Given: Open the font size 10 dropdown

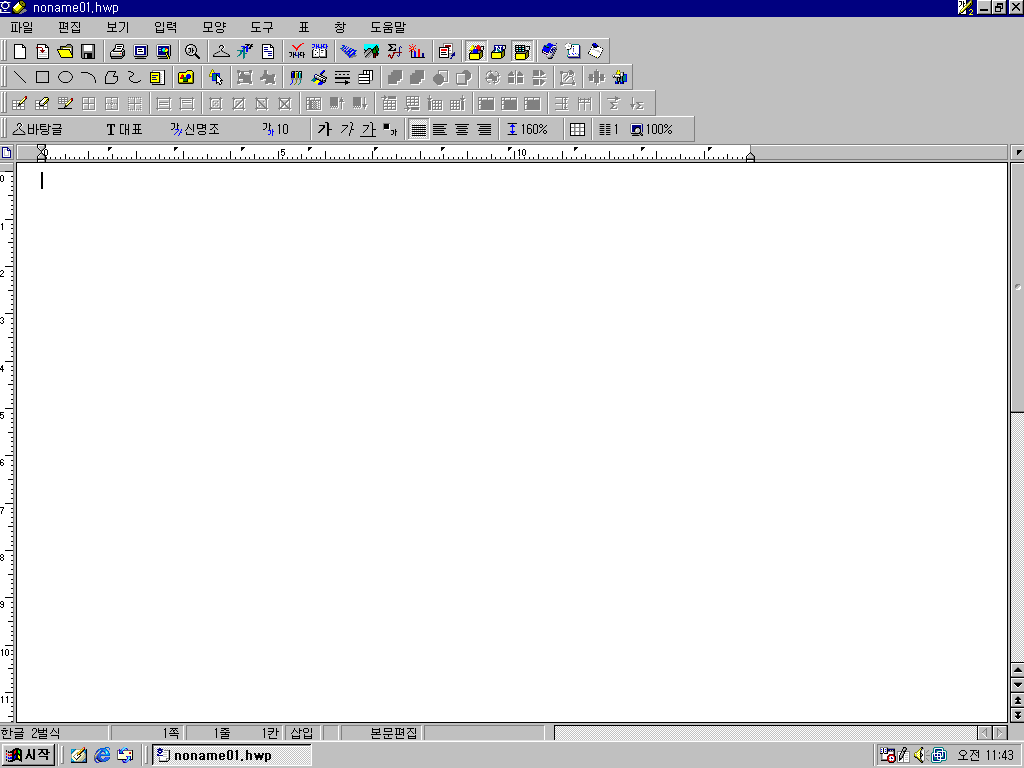Looking at the screenshot, I should (276, 129).
